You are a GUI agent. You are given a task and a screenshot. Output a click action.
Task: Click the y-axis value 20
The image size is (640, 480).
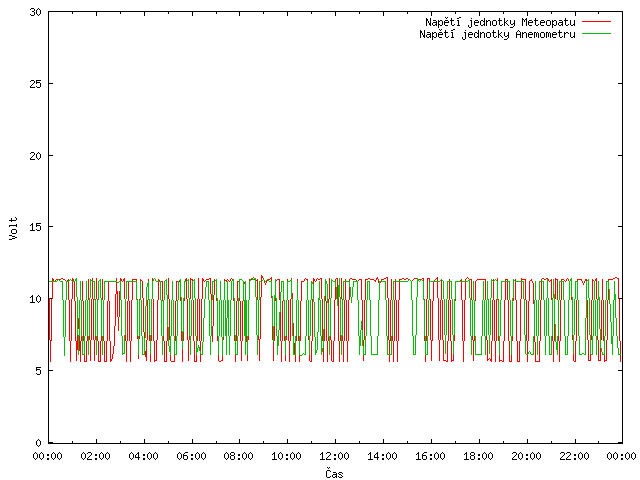(x=36, y=156)
